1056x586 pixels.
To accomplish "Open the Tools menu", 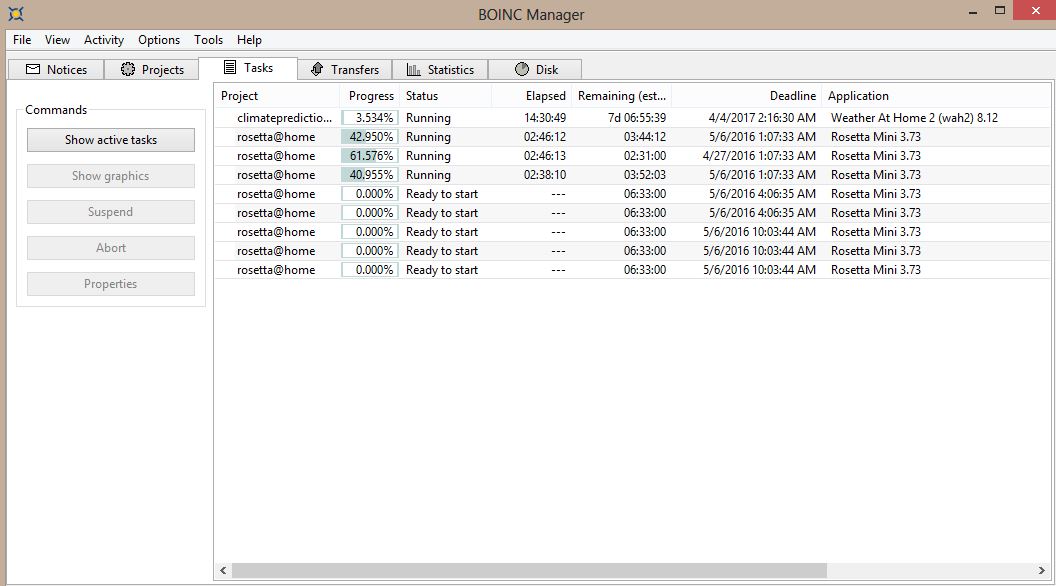I will point(208,40).
